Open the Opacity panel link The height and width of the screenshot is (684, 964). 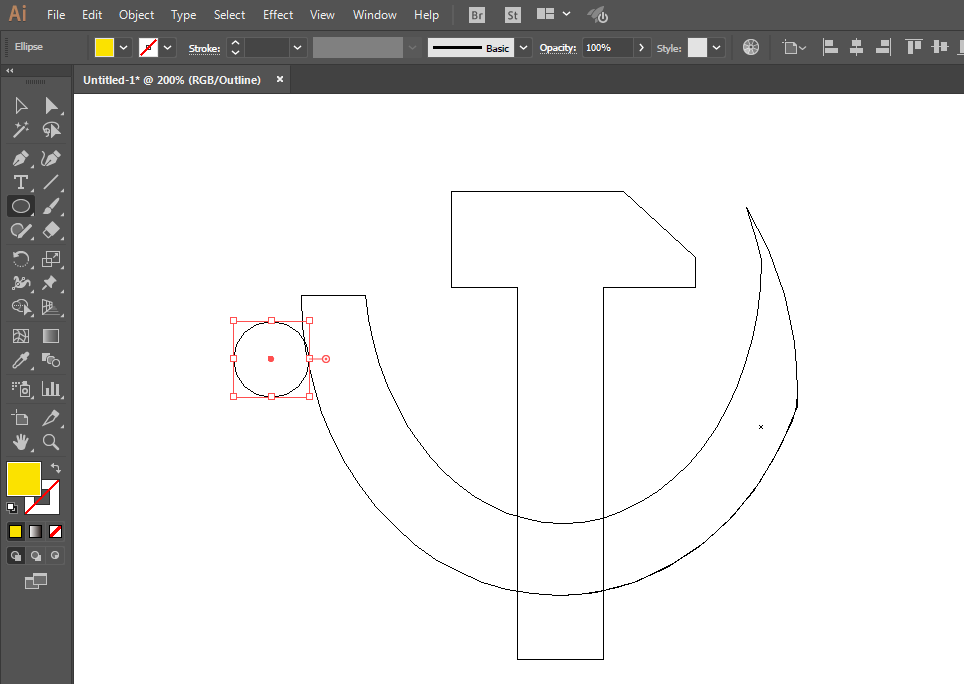(x=558, y=48)
